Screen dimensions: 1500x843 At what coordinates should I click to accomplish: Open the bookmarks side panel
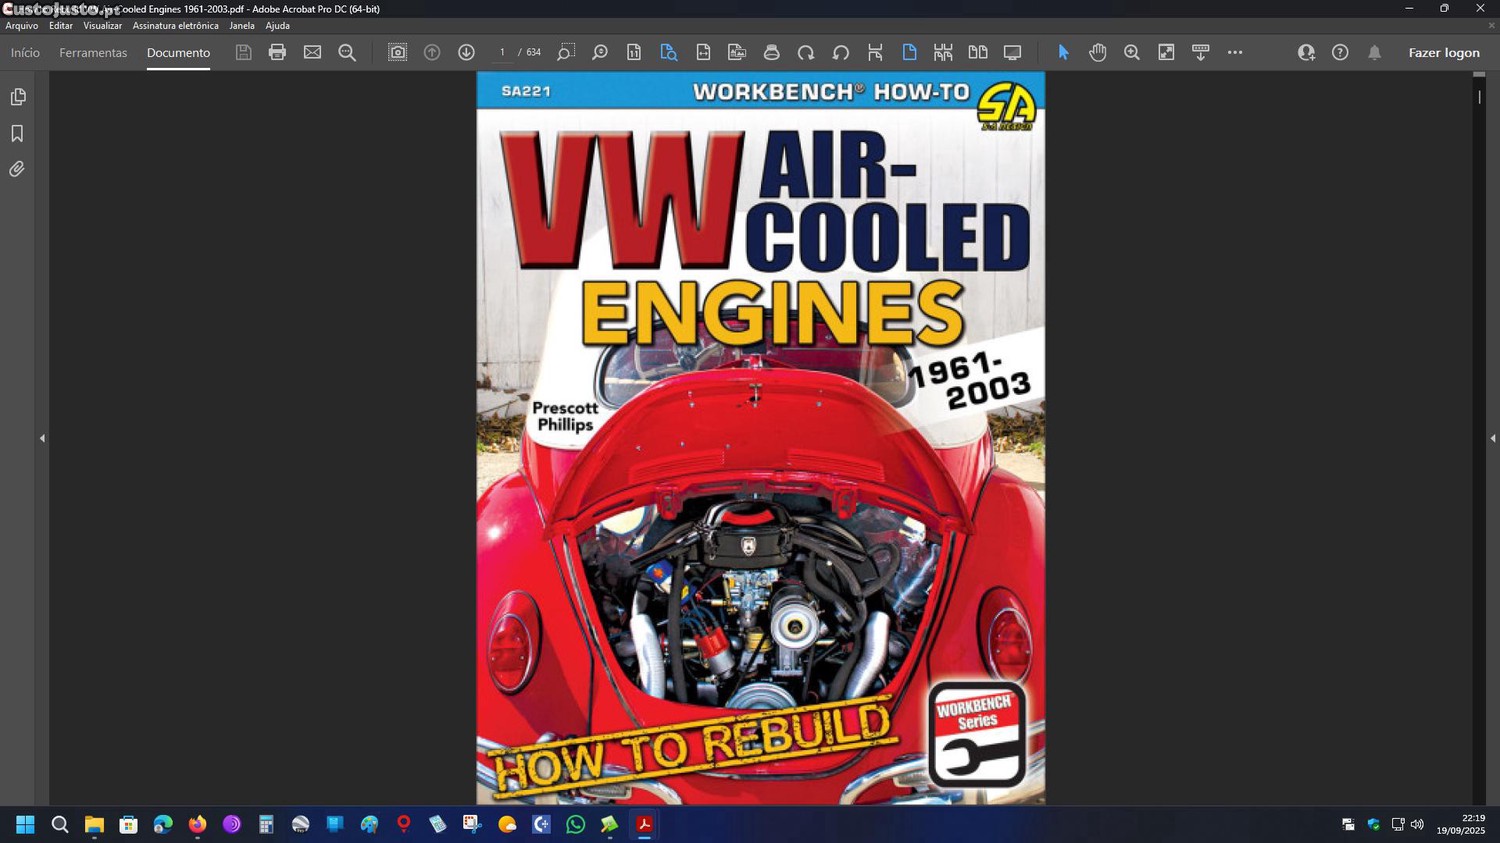pyautogui.click(x=17, y=133)
